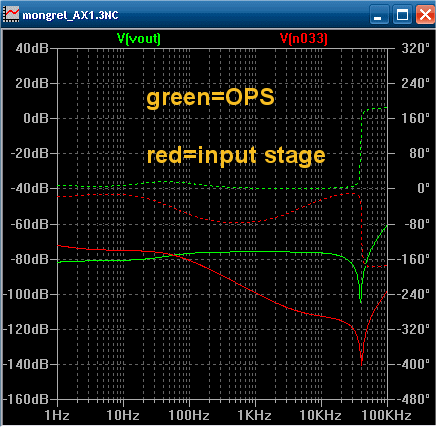This screenshot has height=427, width=436.
Task: Click the mongrel_AX1.3NC window title
Action: click(70, 15)
